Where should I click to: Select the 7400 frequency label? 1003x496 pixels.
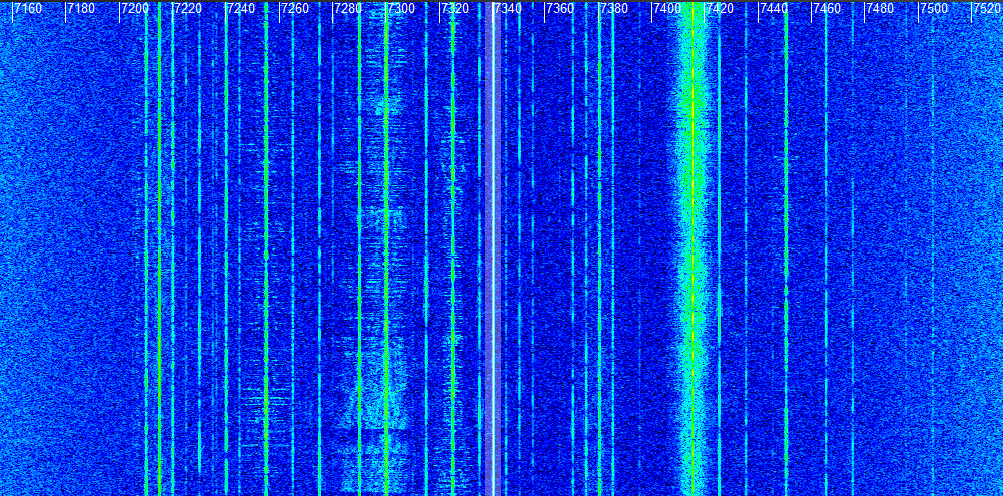(x=667, y=9)
